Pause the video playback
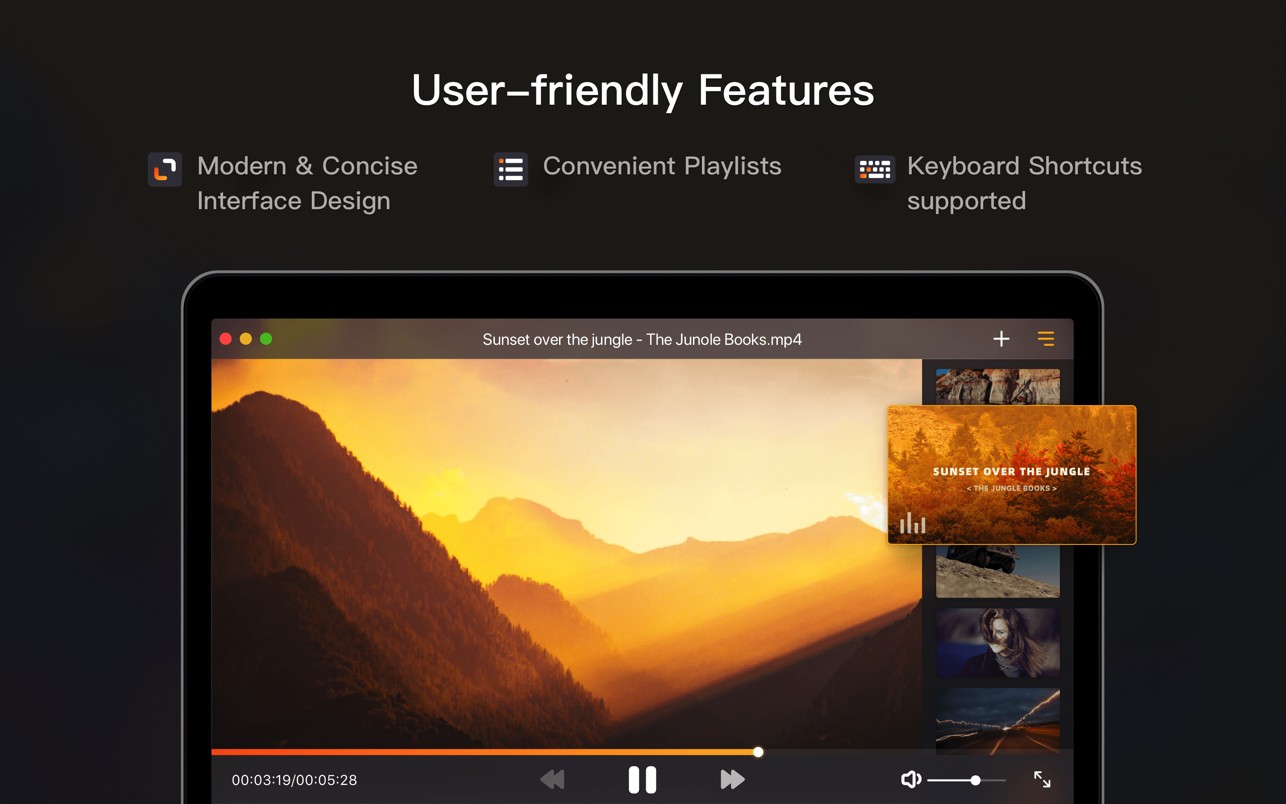Image resolution: width=1286 pixels, height=804 pixels. (642, 779)
